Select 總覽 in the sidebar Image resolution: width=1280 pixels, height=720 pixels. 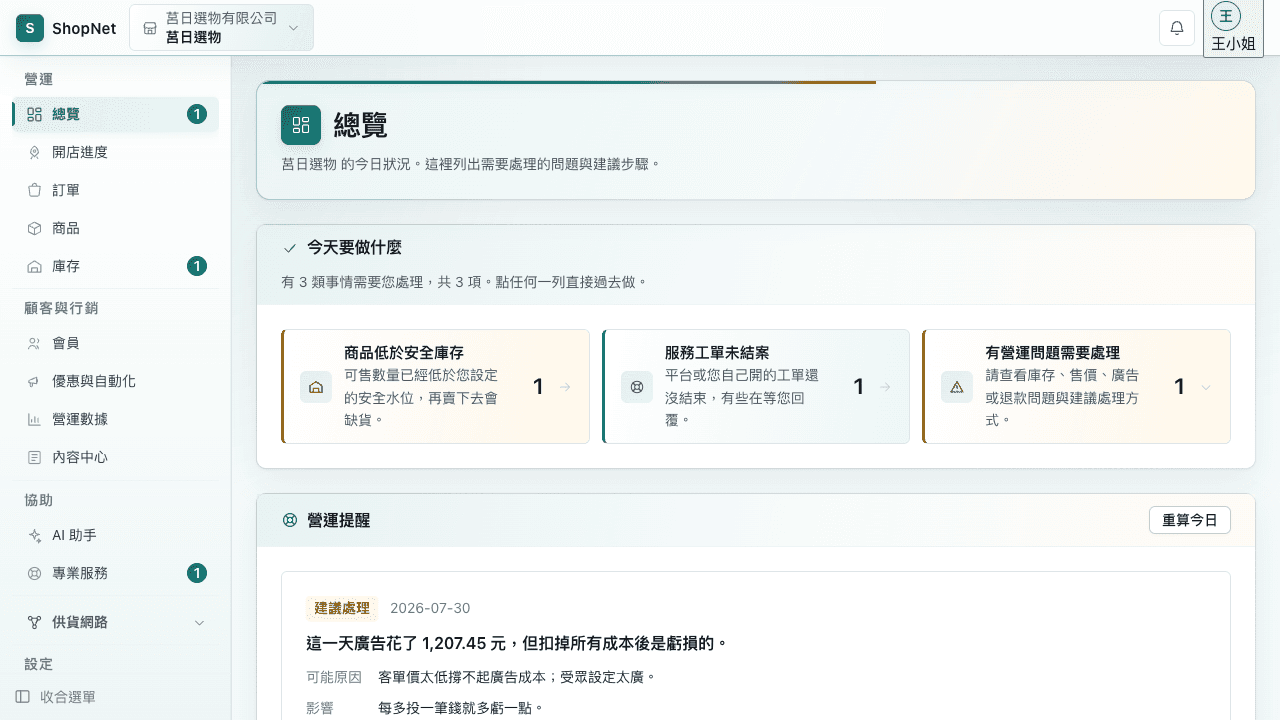(x=115, y=114)
